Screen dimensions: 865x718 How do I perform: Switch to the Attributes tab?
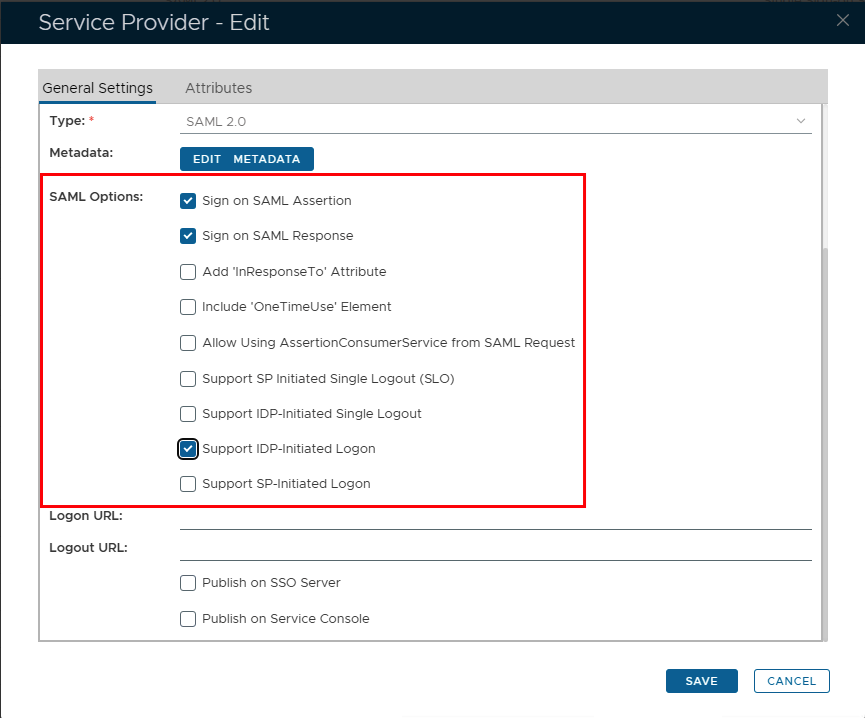(218, 88)
